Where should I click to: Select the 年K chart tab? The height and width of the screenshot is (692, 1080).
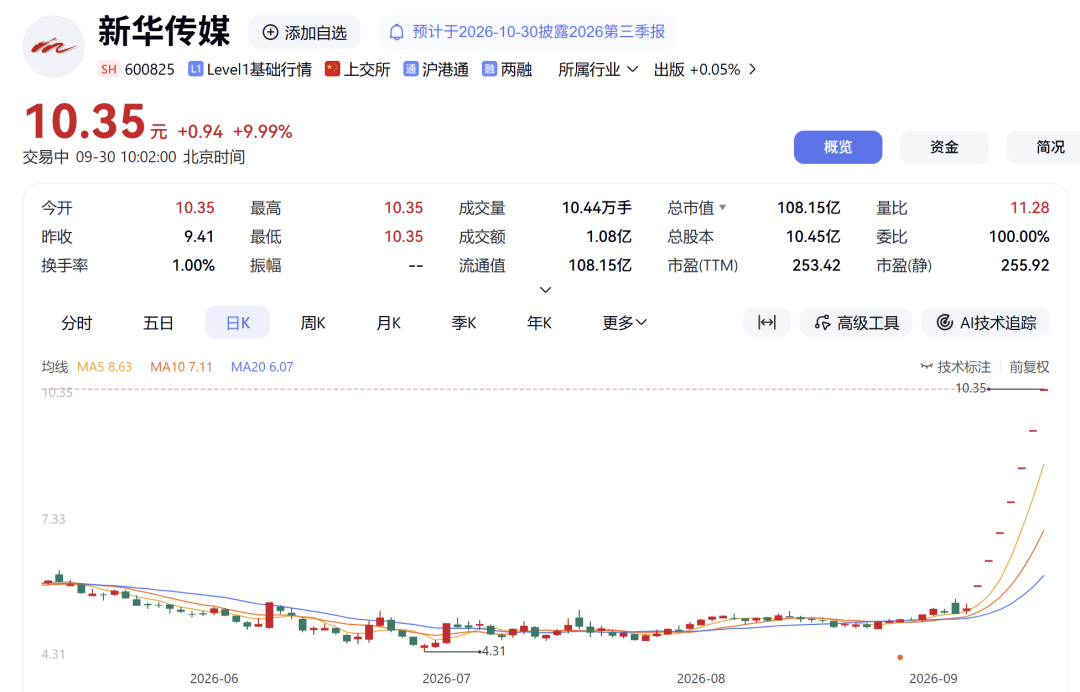pos(539,323)
